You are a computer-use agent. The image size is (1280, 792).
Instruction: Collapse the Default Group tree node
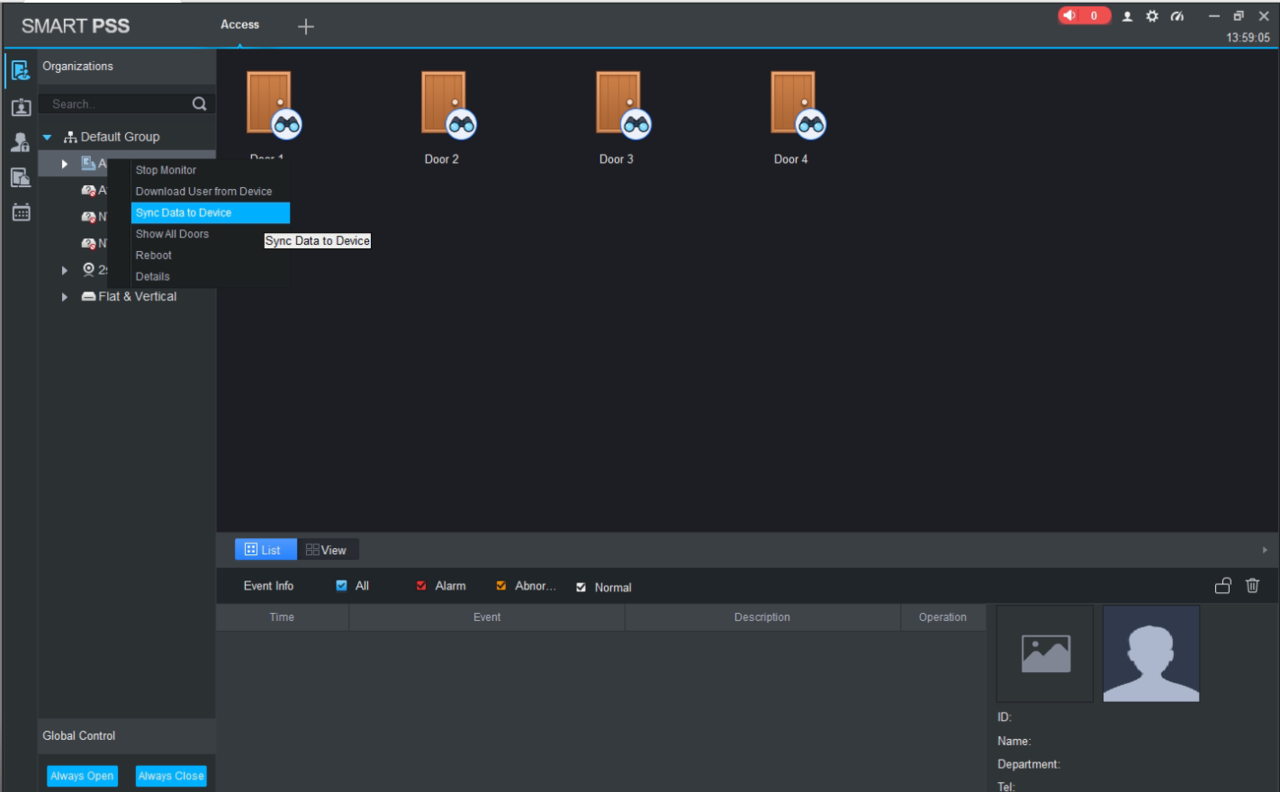[47, 137]
